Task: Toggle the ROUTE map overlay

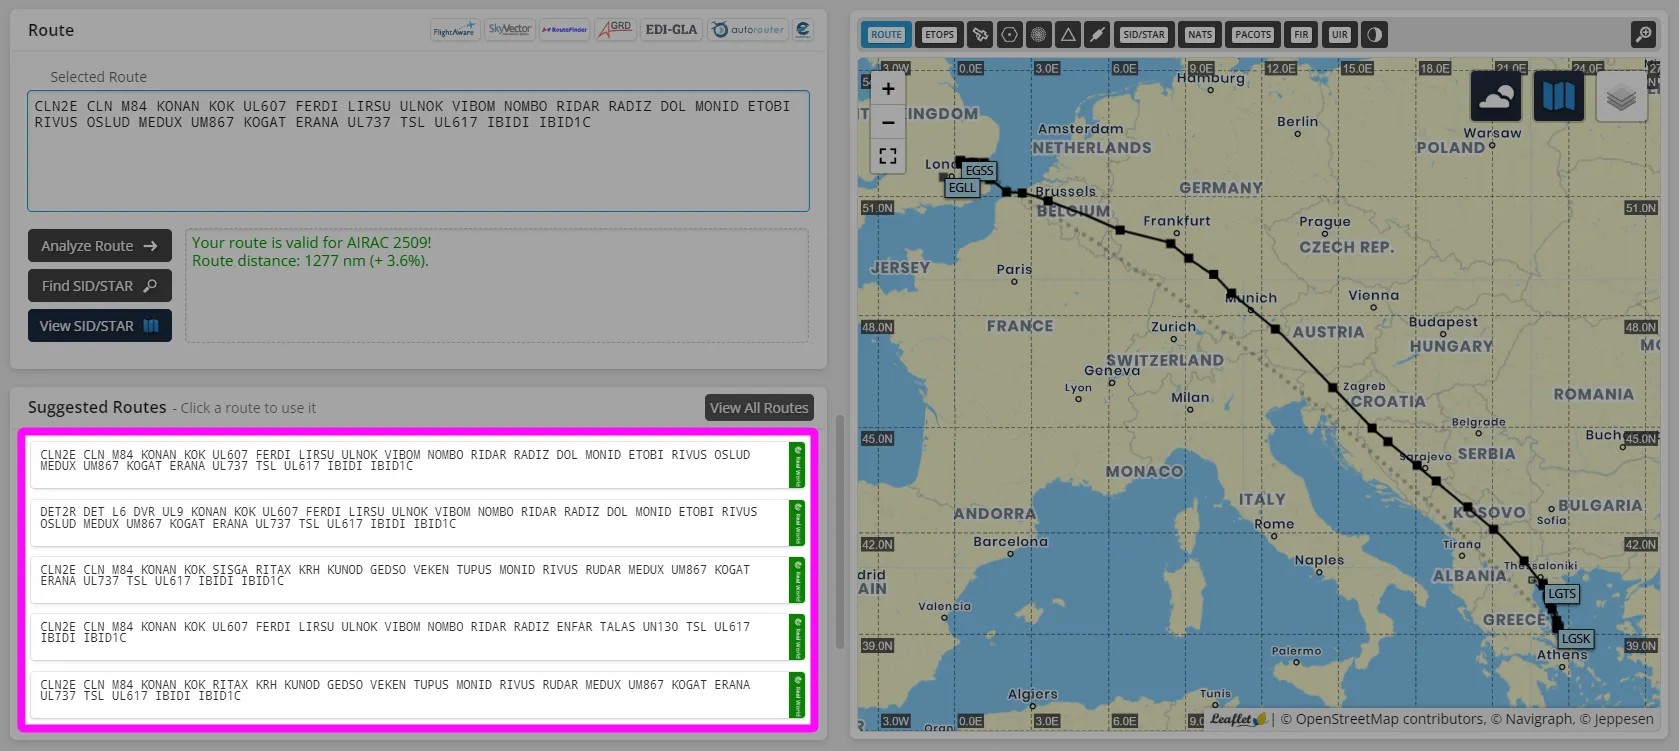Action: (x=886, y=35)
